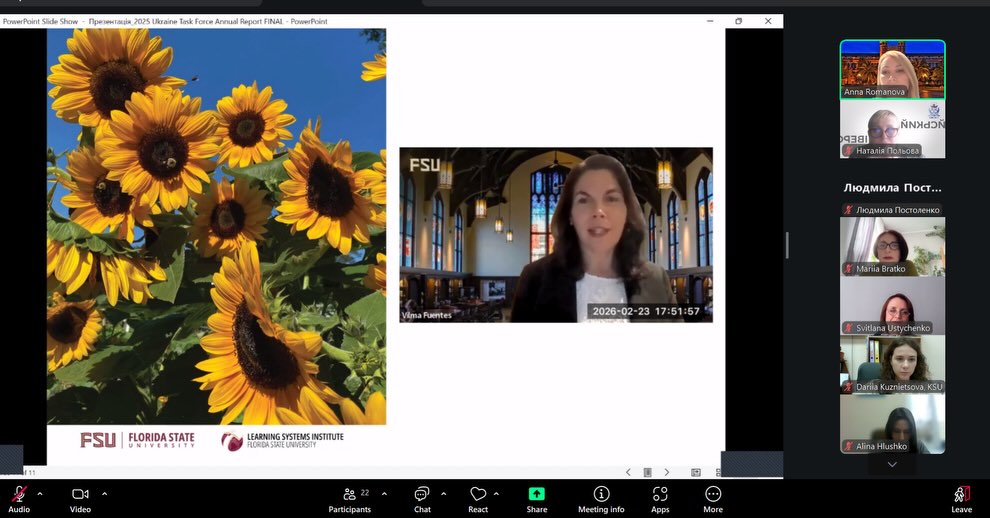The image size is (990, 518).
Task: Go to the previous slide arrow in slideshow
Action: 628,472
